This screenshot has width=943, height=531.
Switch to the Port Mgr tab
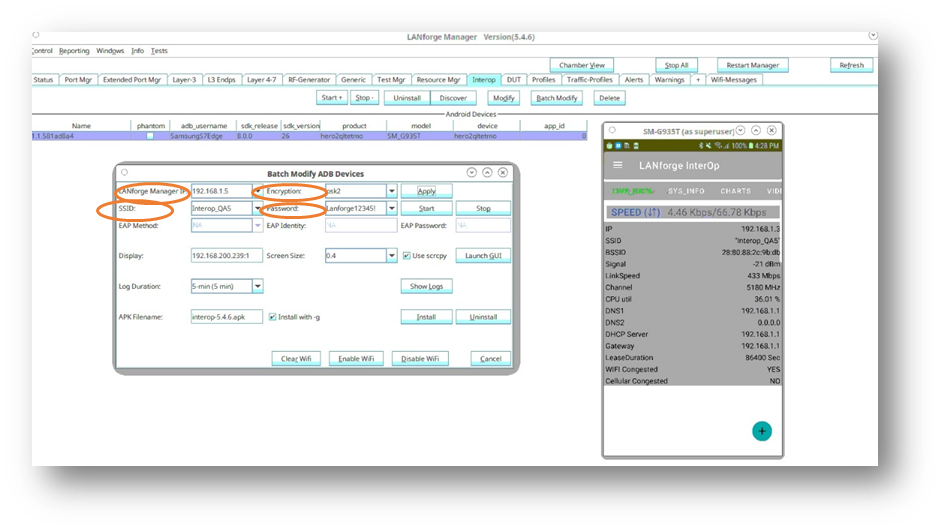tap(78, 80)
